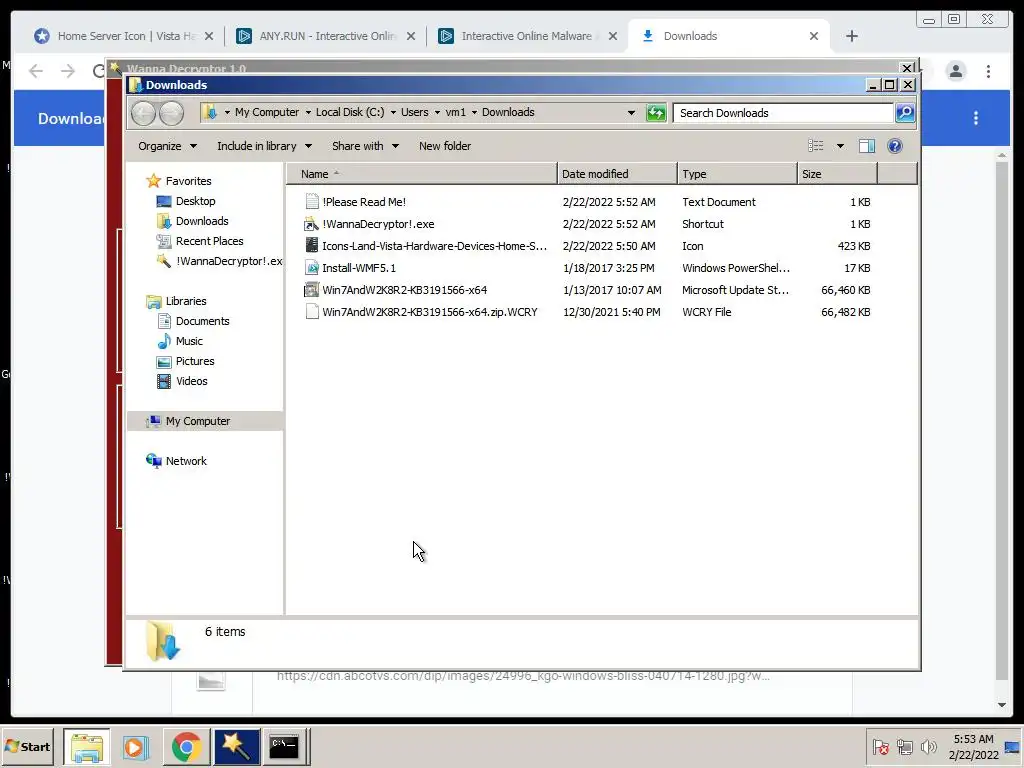
Task: Select Desktop under Favorites
Action: coord(195,201)
